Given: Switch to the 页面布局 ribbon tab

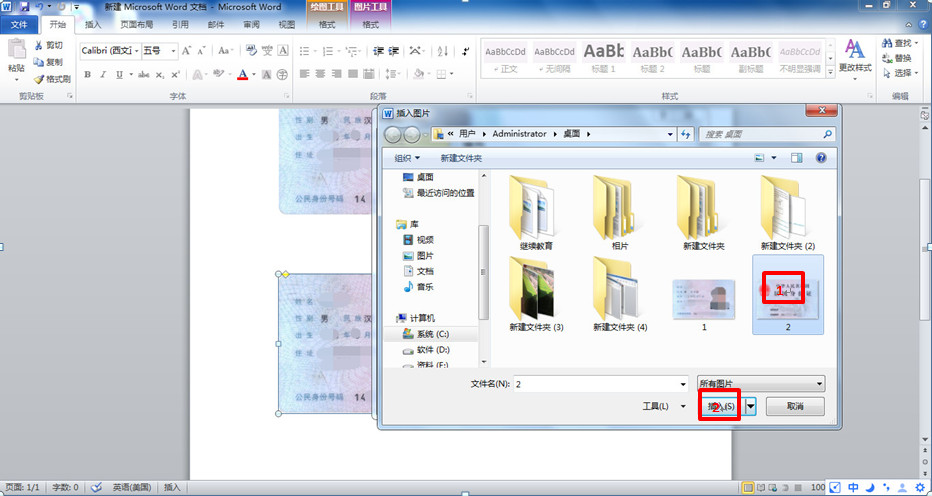Looking at the screenshot, I should 137,25.
